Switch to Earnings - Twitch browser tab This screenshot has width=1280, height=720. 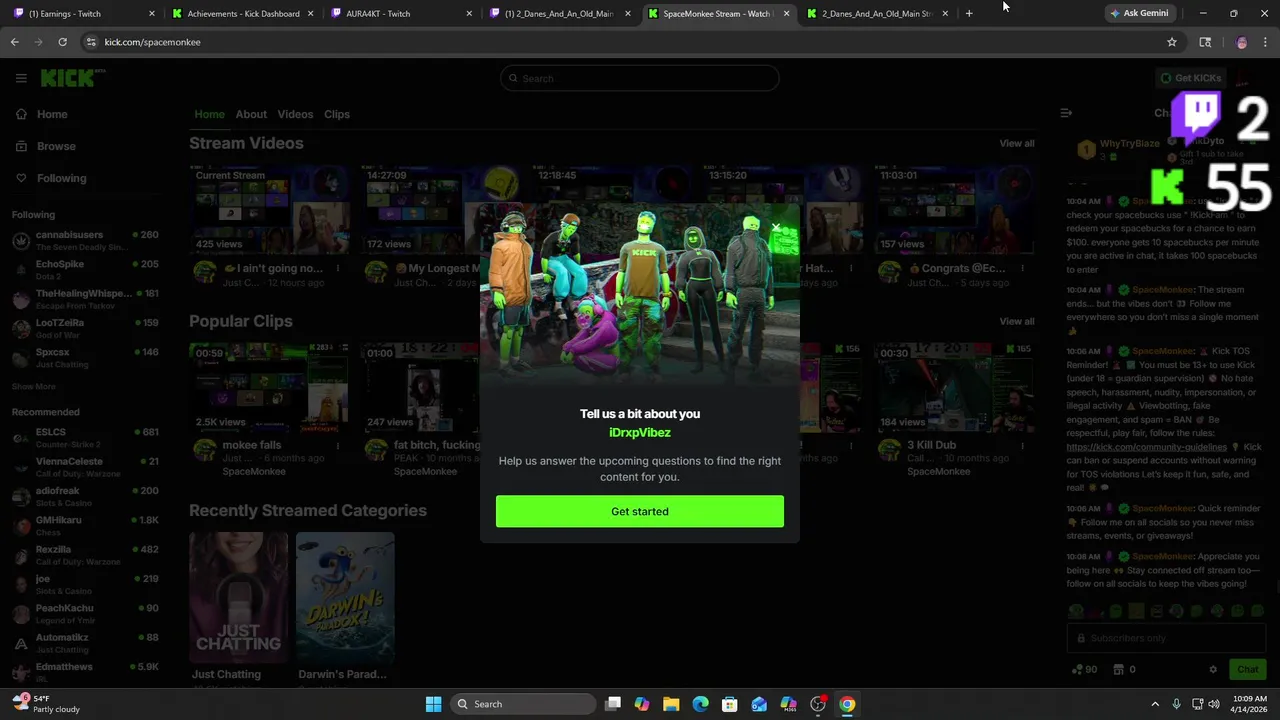(x=84, y=13)
